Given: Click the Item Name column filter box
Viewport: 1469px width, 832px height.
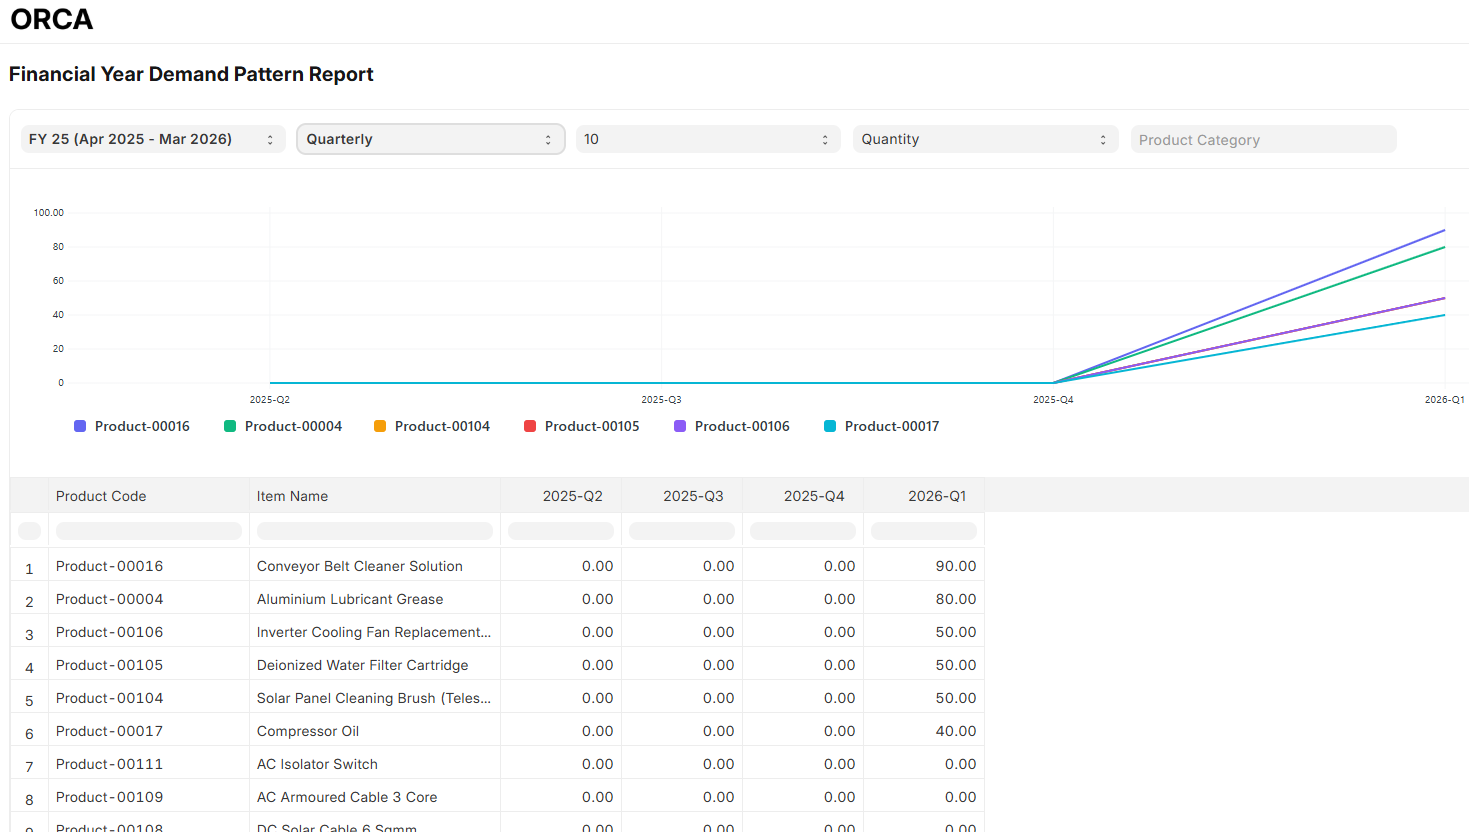Looking at the screenshot, I should tap(374, 531).
